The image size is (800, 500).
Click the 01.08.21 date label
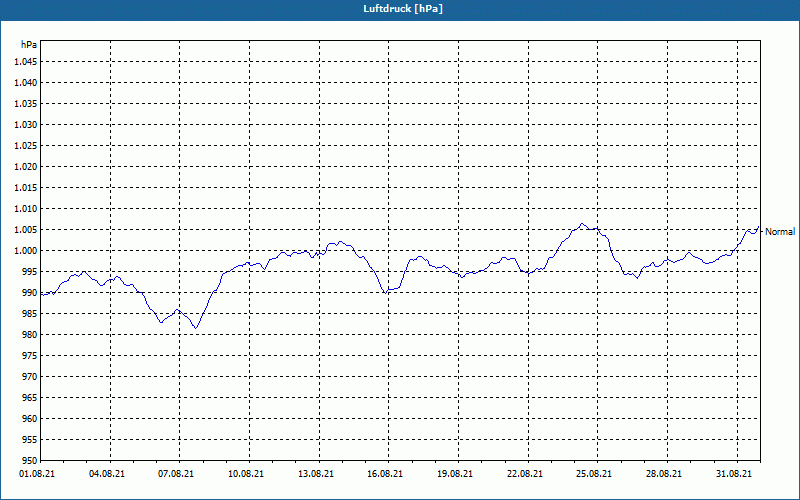(x=37, y=474)
